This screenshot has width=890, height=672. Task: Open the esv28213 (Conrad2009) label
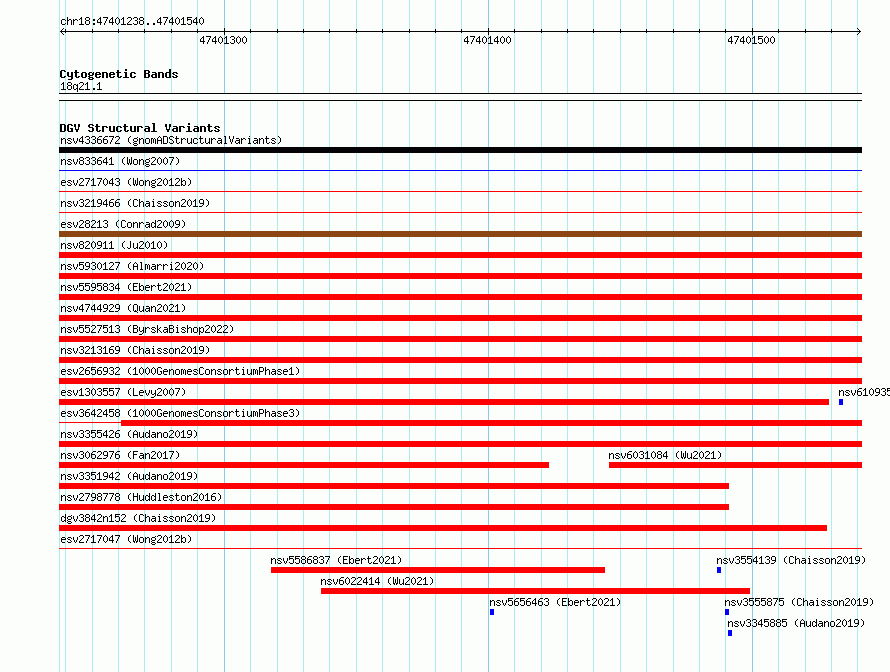tap(123, 224)
